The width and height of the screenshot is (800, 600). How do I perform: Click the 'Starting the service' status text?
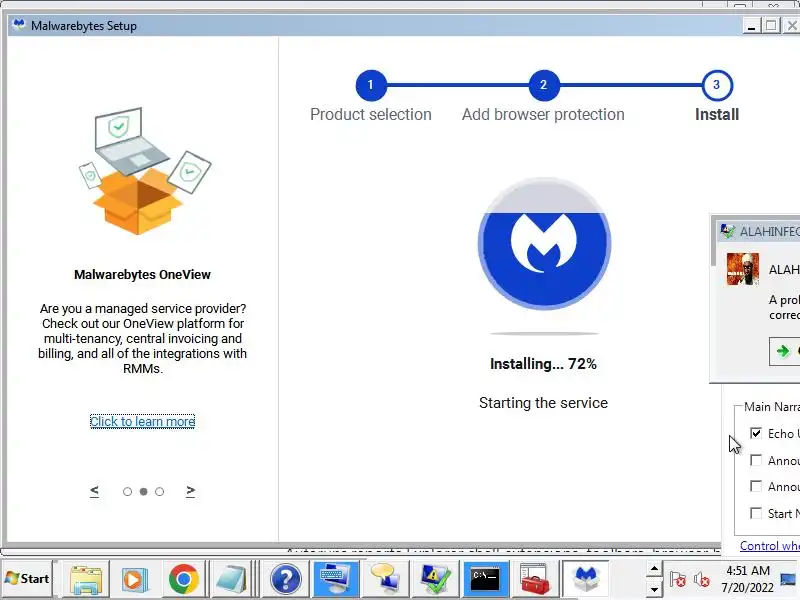[543, 403]
